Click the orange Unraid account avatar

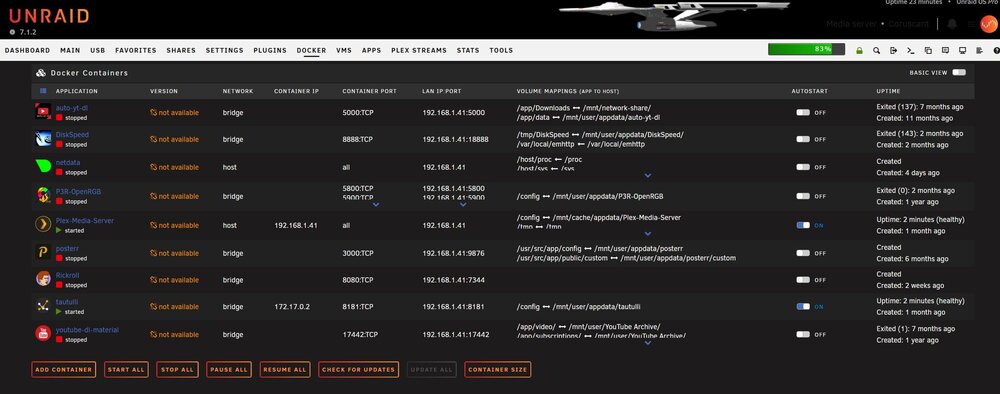pyautogui.click(x=989, y=24)
